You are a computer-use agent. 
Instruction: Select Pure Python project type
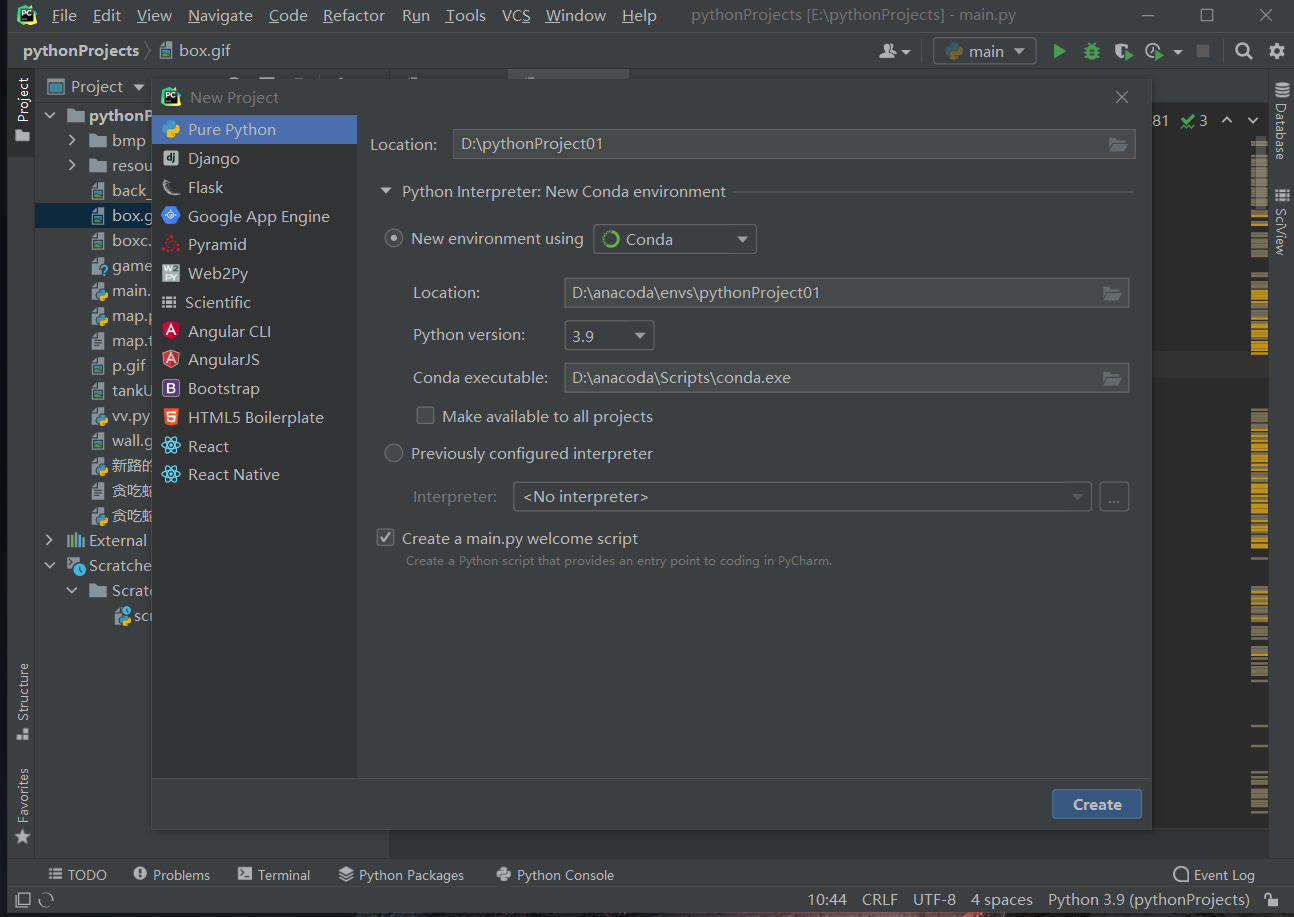pyautogui.click(x=254, y=129)
